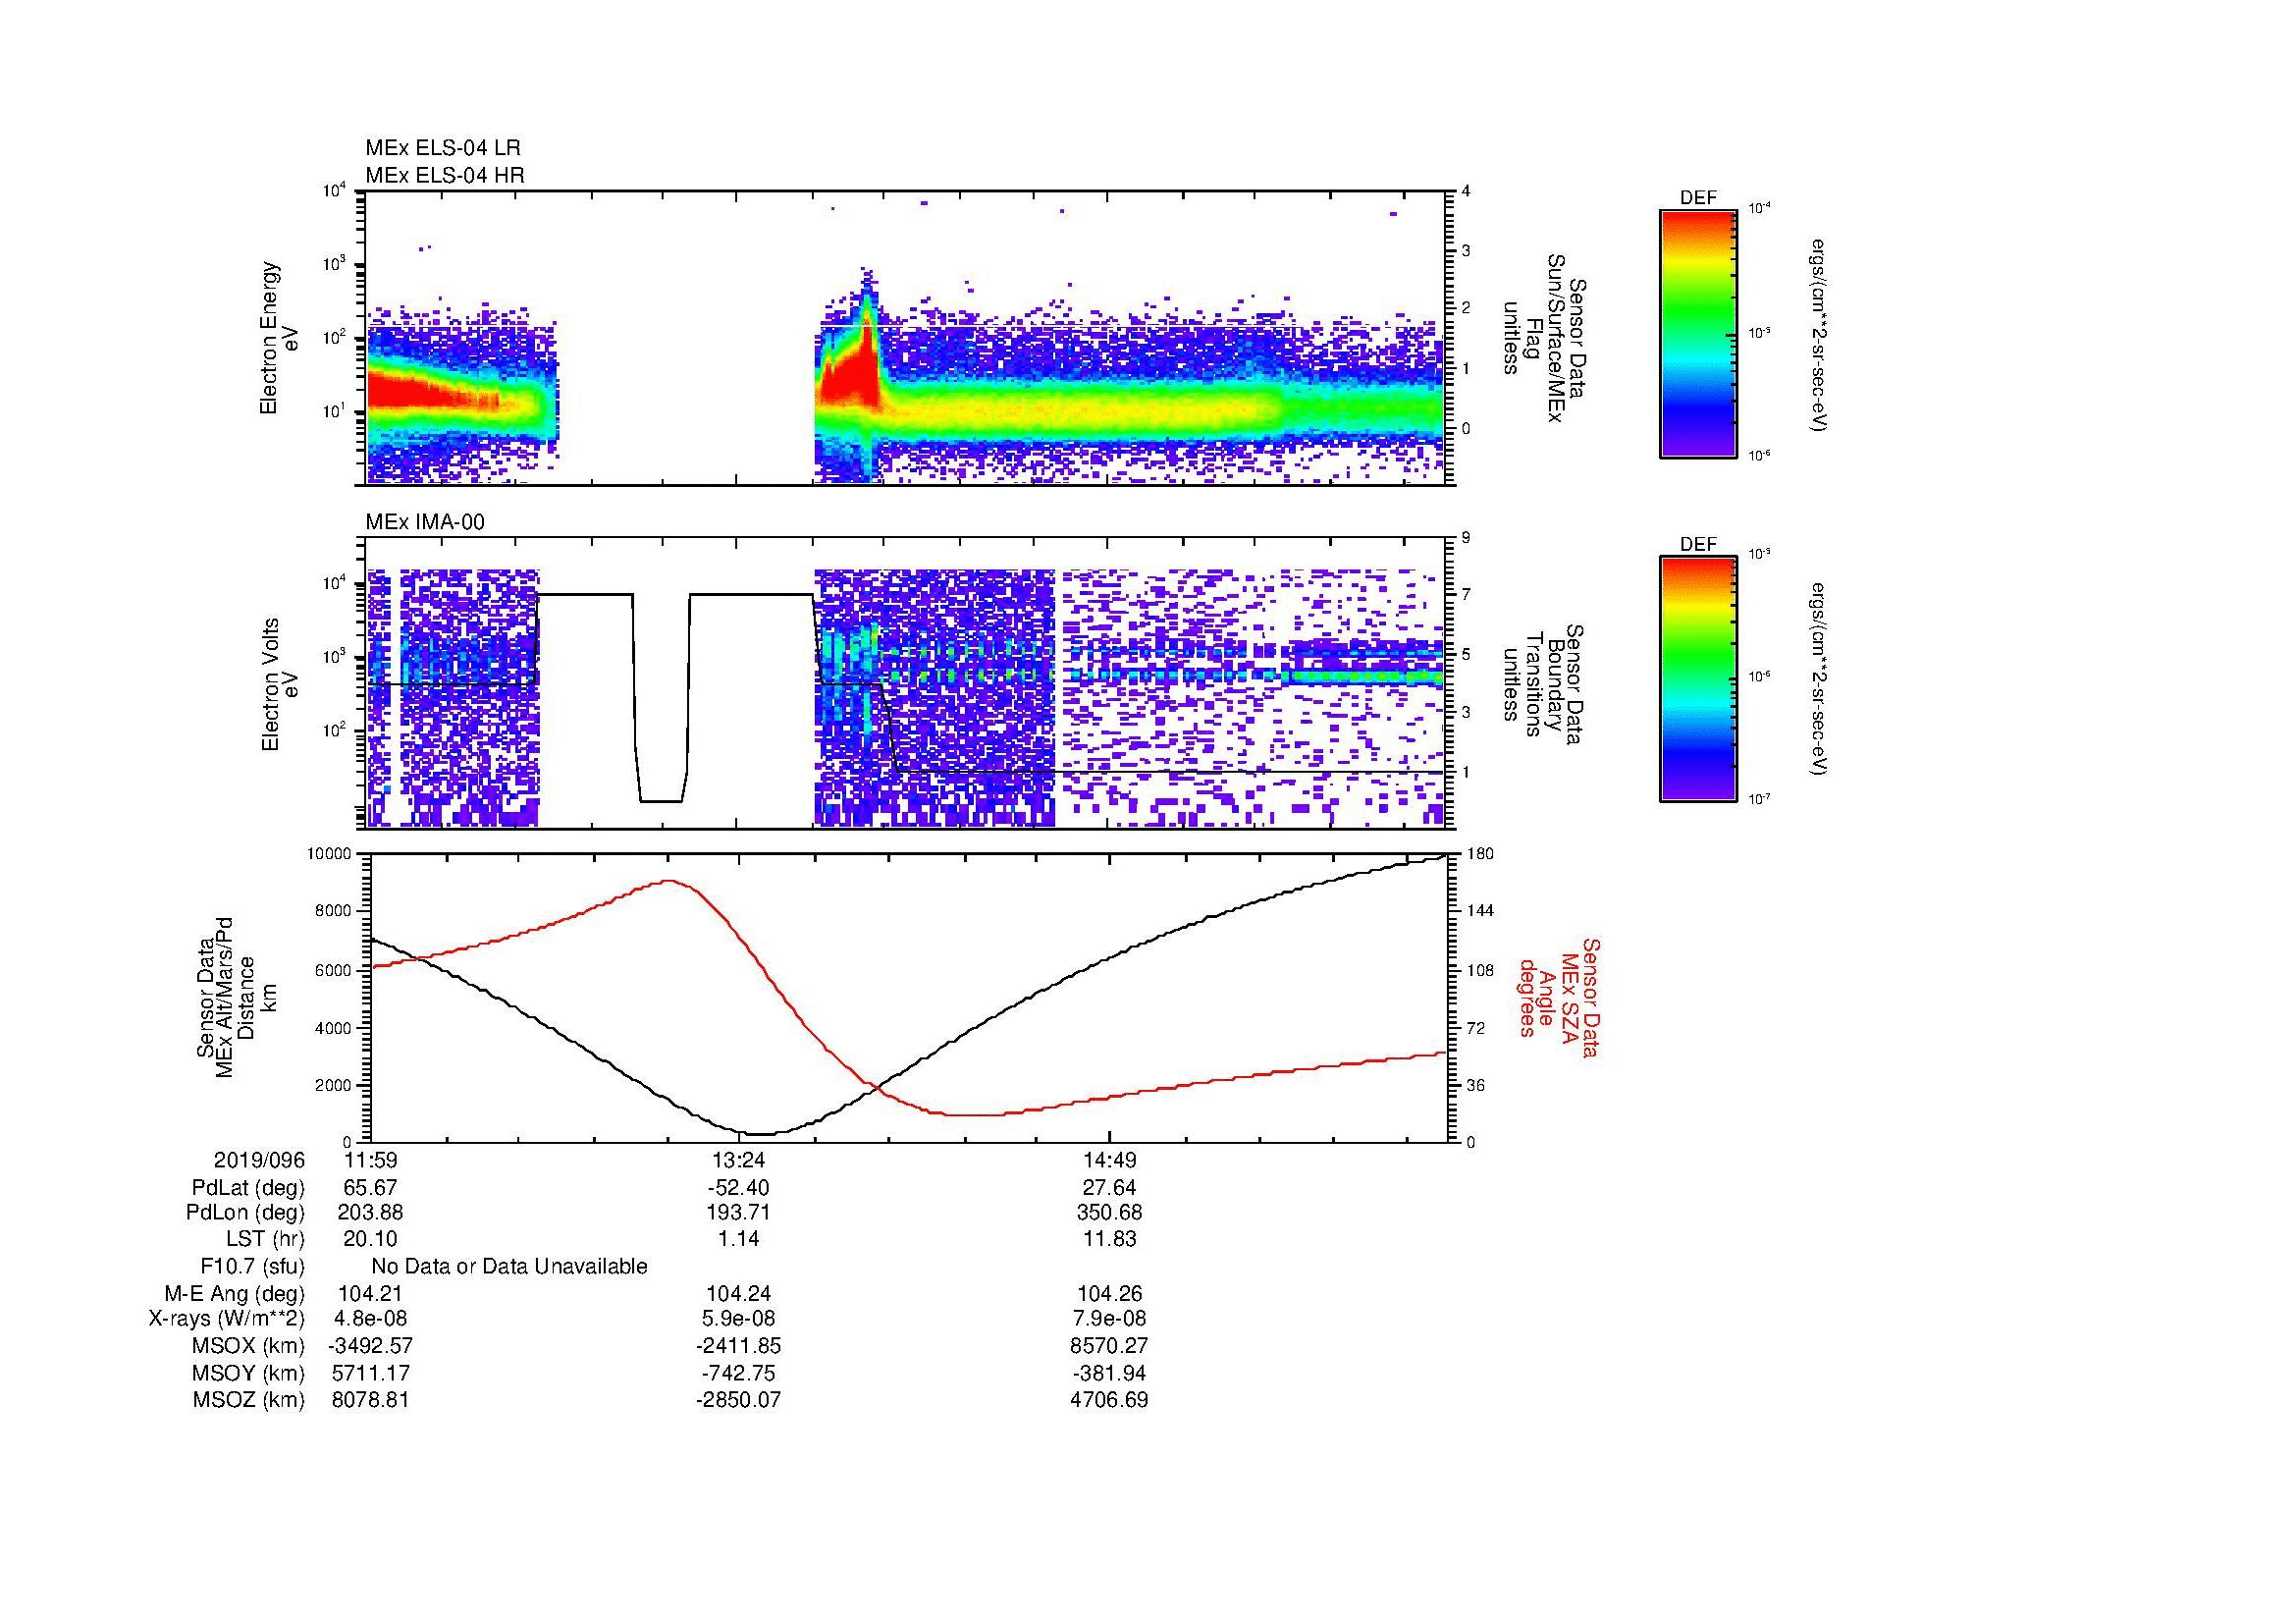Click the lower colorbar ergs units label
This screenshot has width=2296, height=1623.
coord(1819,680)
